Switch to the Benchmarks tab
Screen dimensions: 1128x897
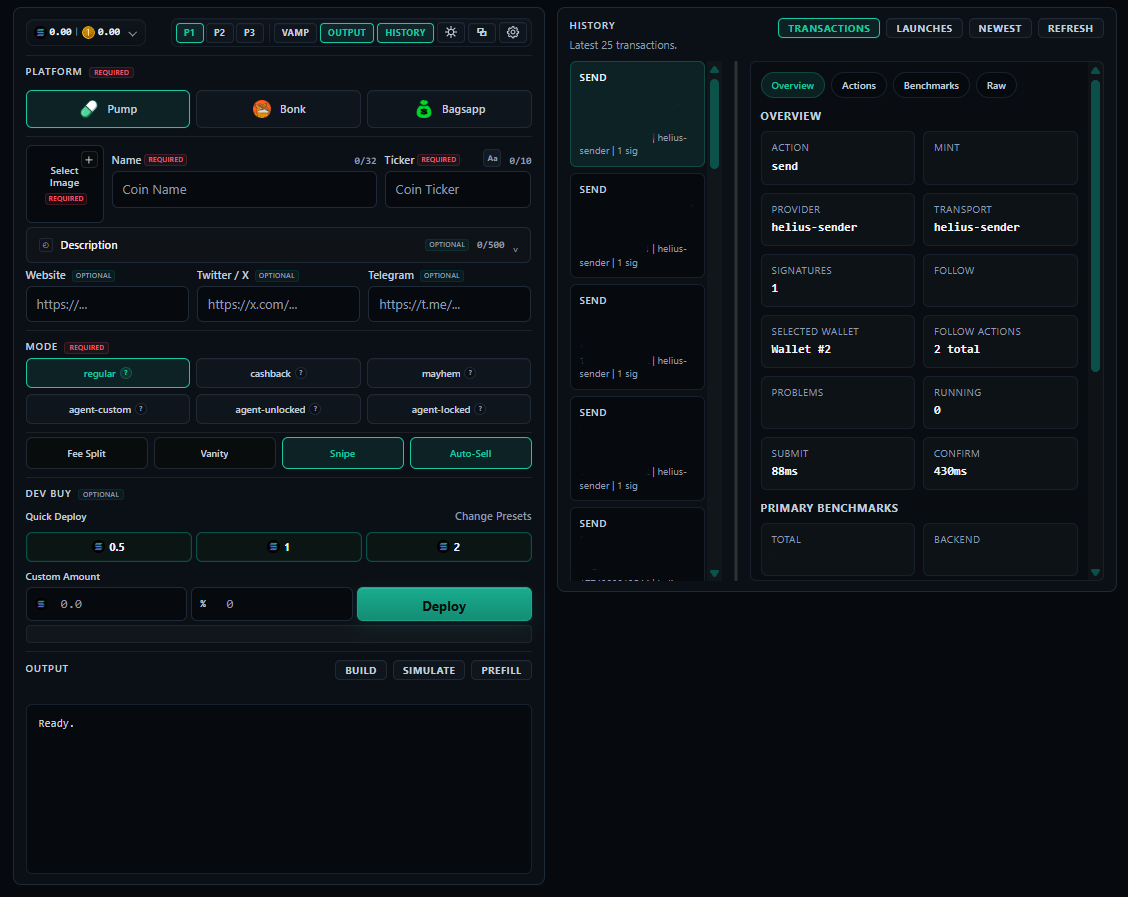point(931,86)
